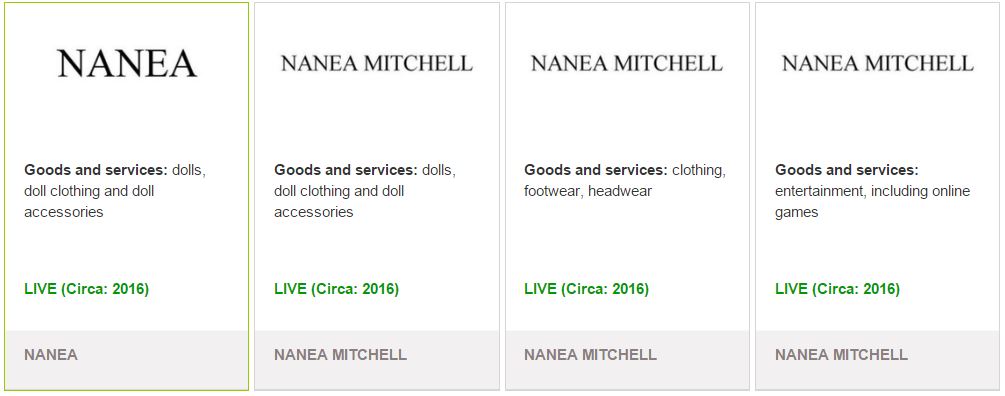Screen dimensions: 1005x396
Task: Click Goods and services heading in the clothing card
Action: [x=595, y=170]
